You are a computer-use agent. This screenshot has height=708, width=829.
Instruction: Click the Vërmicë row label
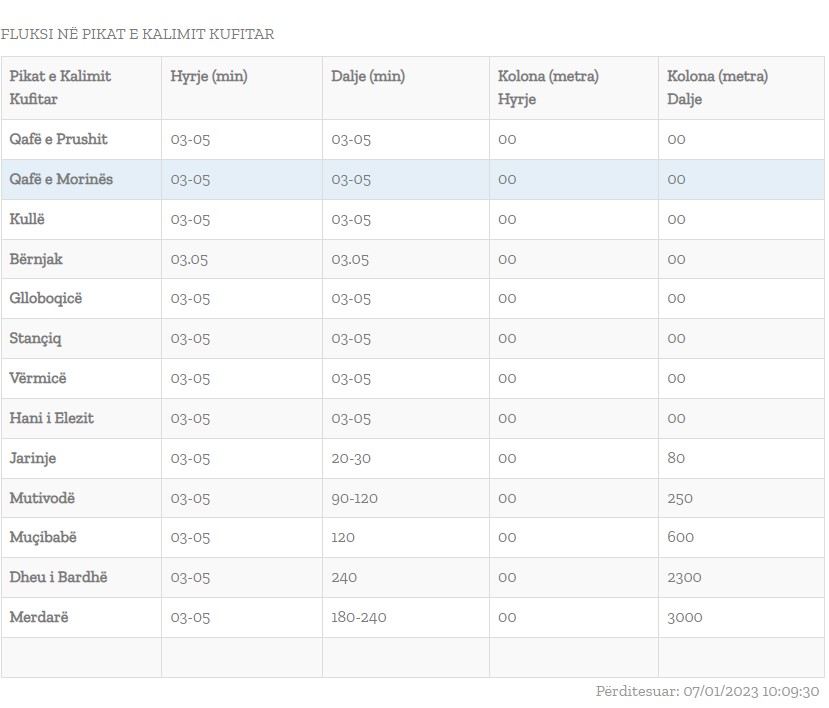pyautogui.click(x=38, y=378)
